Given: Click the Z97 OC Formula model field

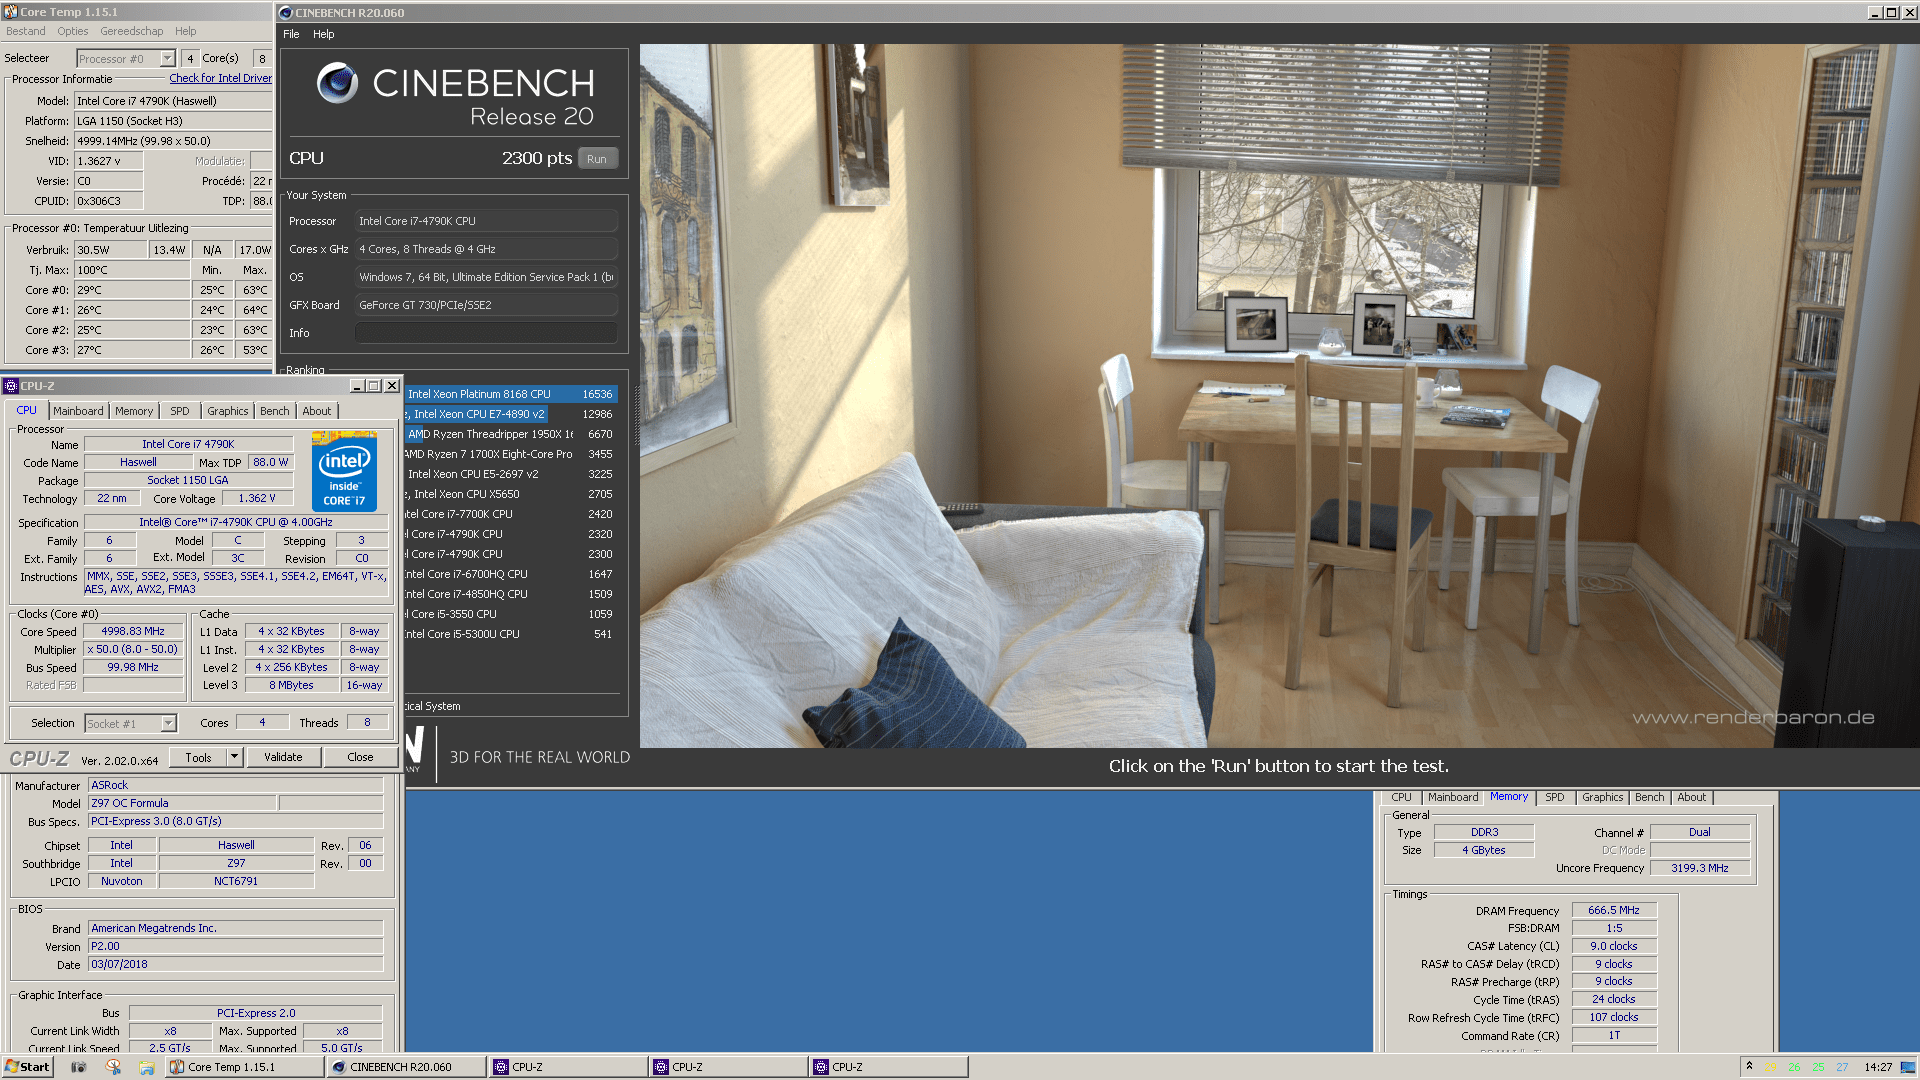Looking at the screenshot, I should [x=182, y=803].
